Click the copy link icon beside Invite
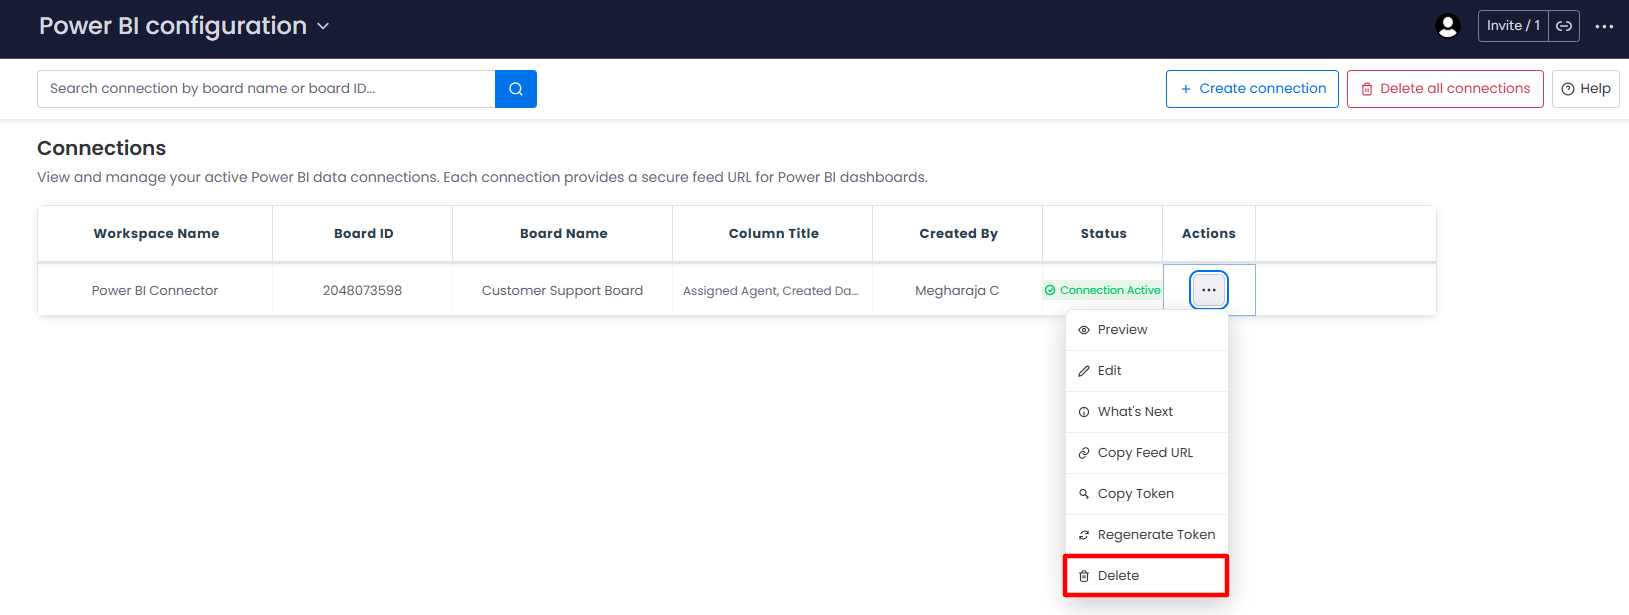1629x615 pixels. tap(1564, 26)
